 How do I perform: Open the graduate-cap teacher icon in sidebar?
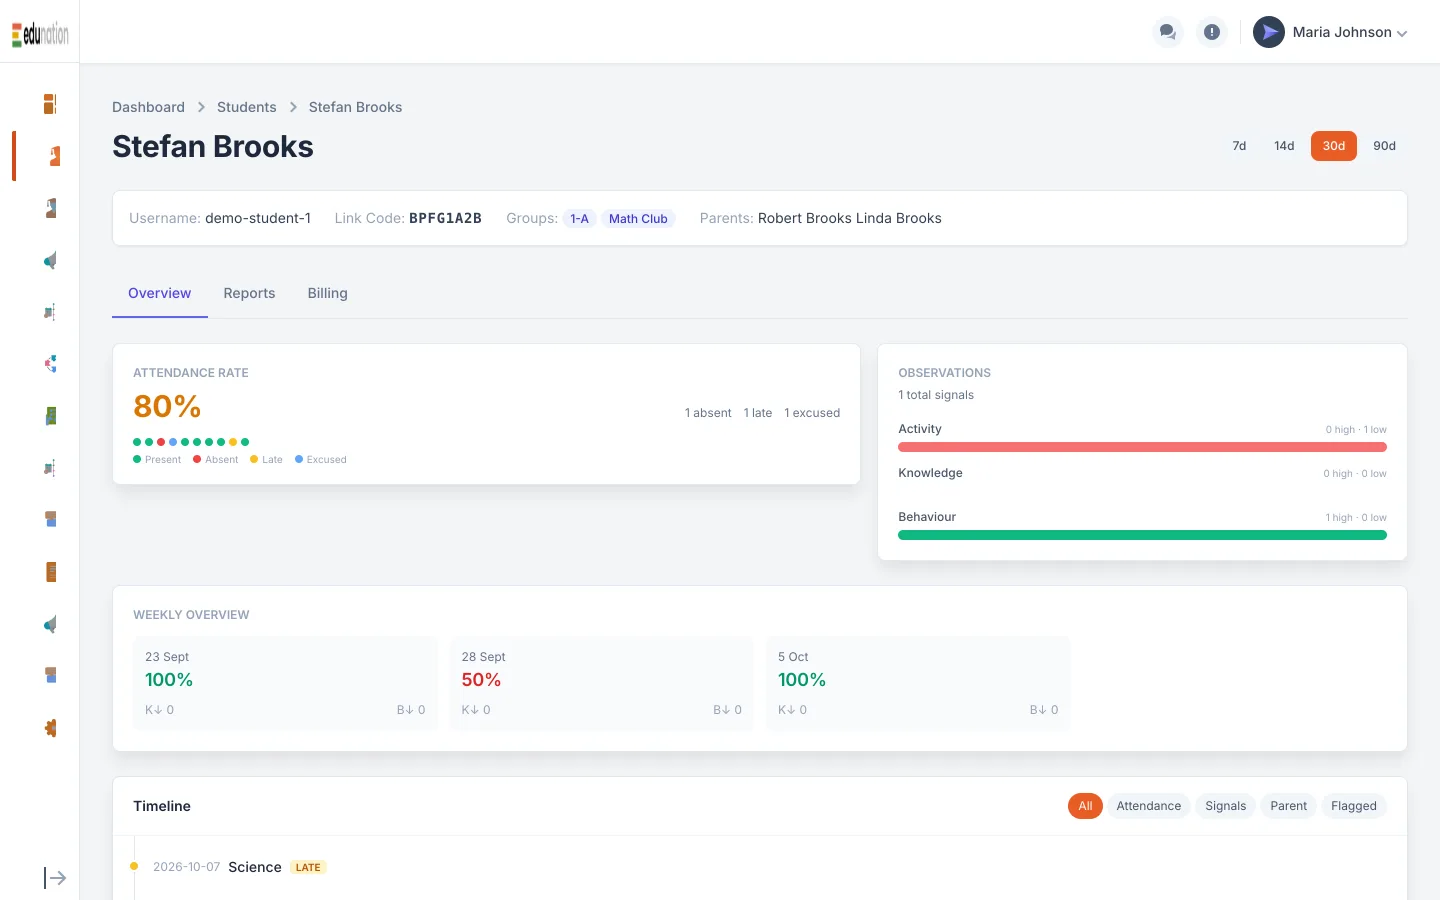[x=50, y=208]
